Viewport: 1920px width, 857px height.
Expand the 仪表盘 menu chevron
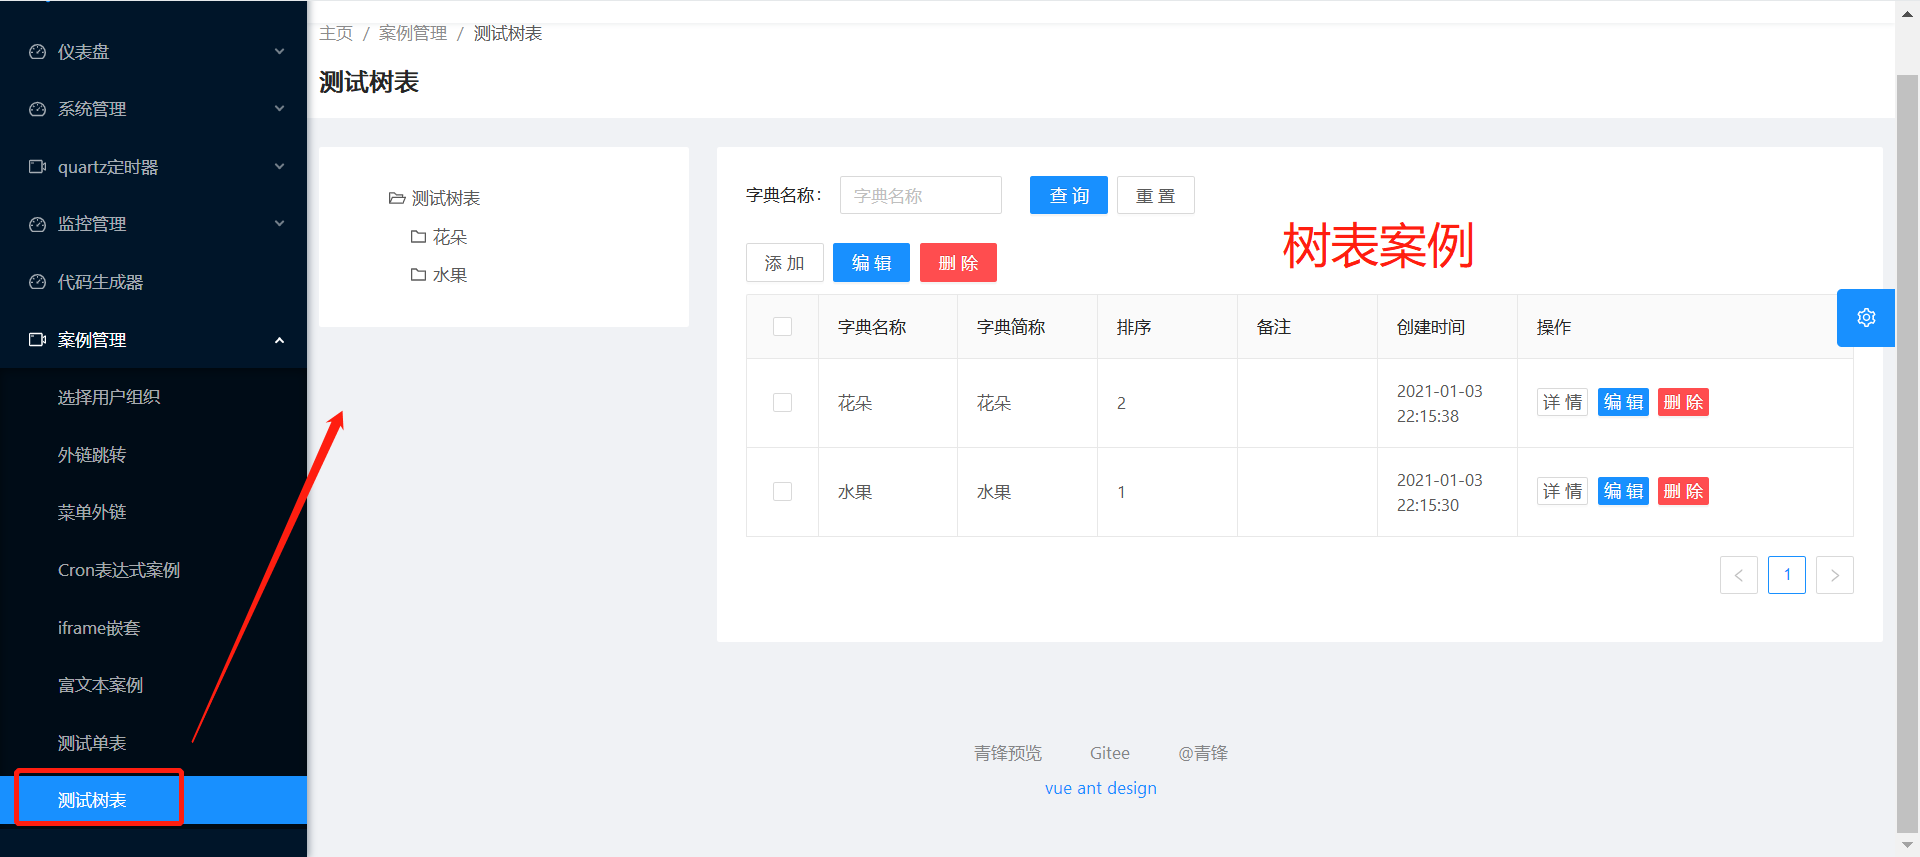point(279,52)
